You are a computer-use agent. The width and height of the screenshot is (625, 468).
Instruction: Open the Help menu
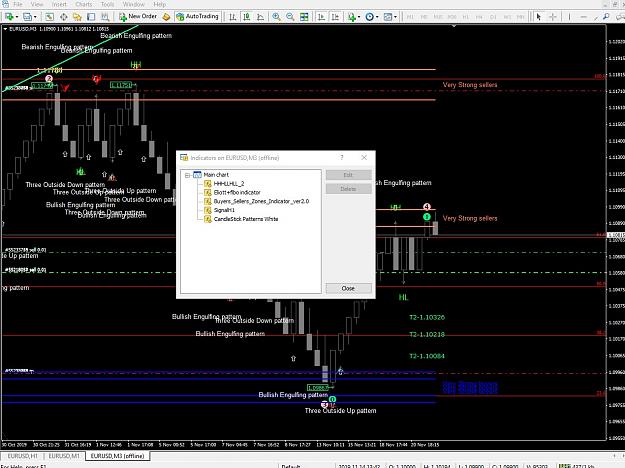click(159, 4)
